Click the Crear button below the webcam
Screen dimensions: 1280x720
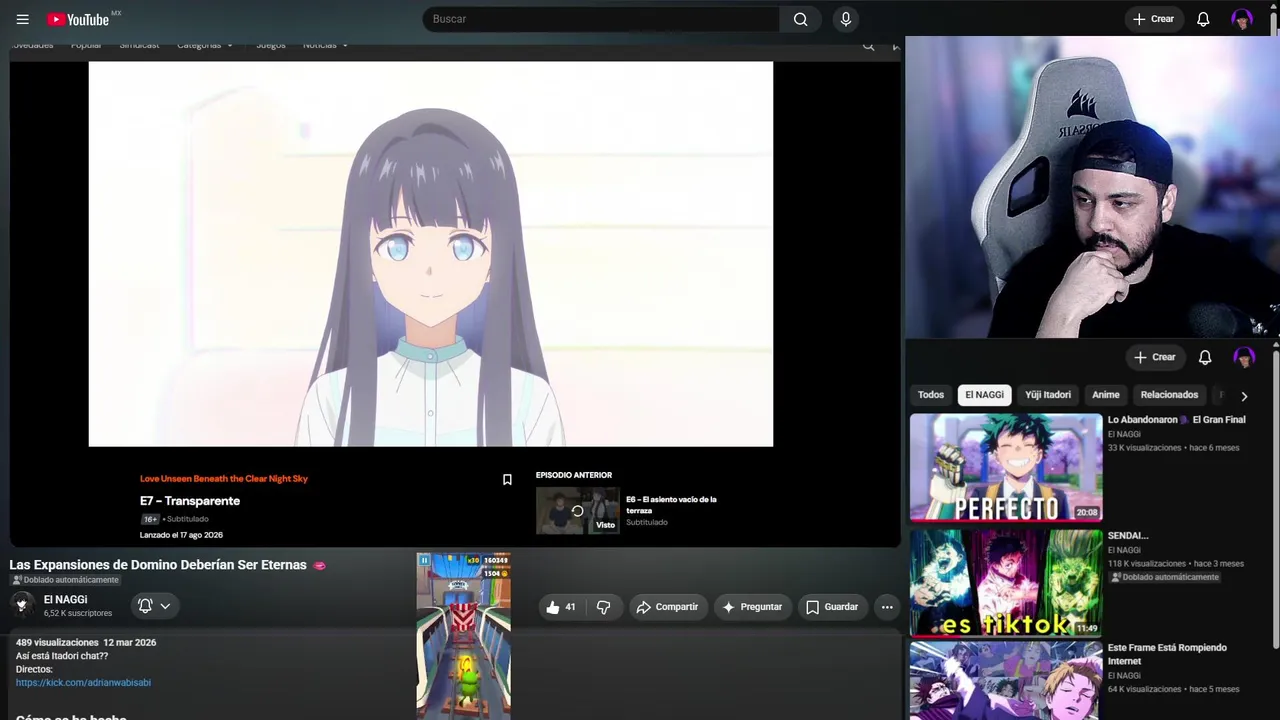[1155, 357]
